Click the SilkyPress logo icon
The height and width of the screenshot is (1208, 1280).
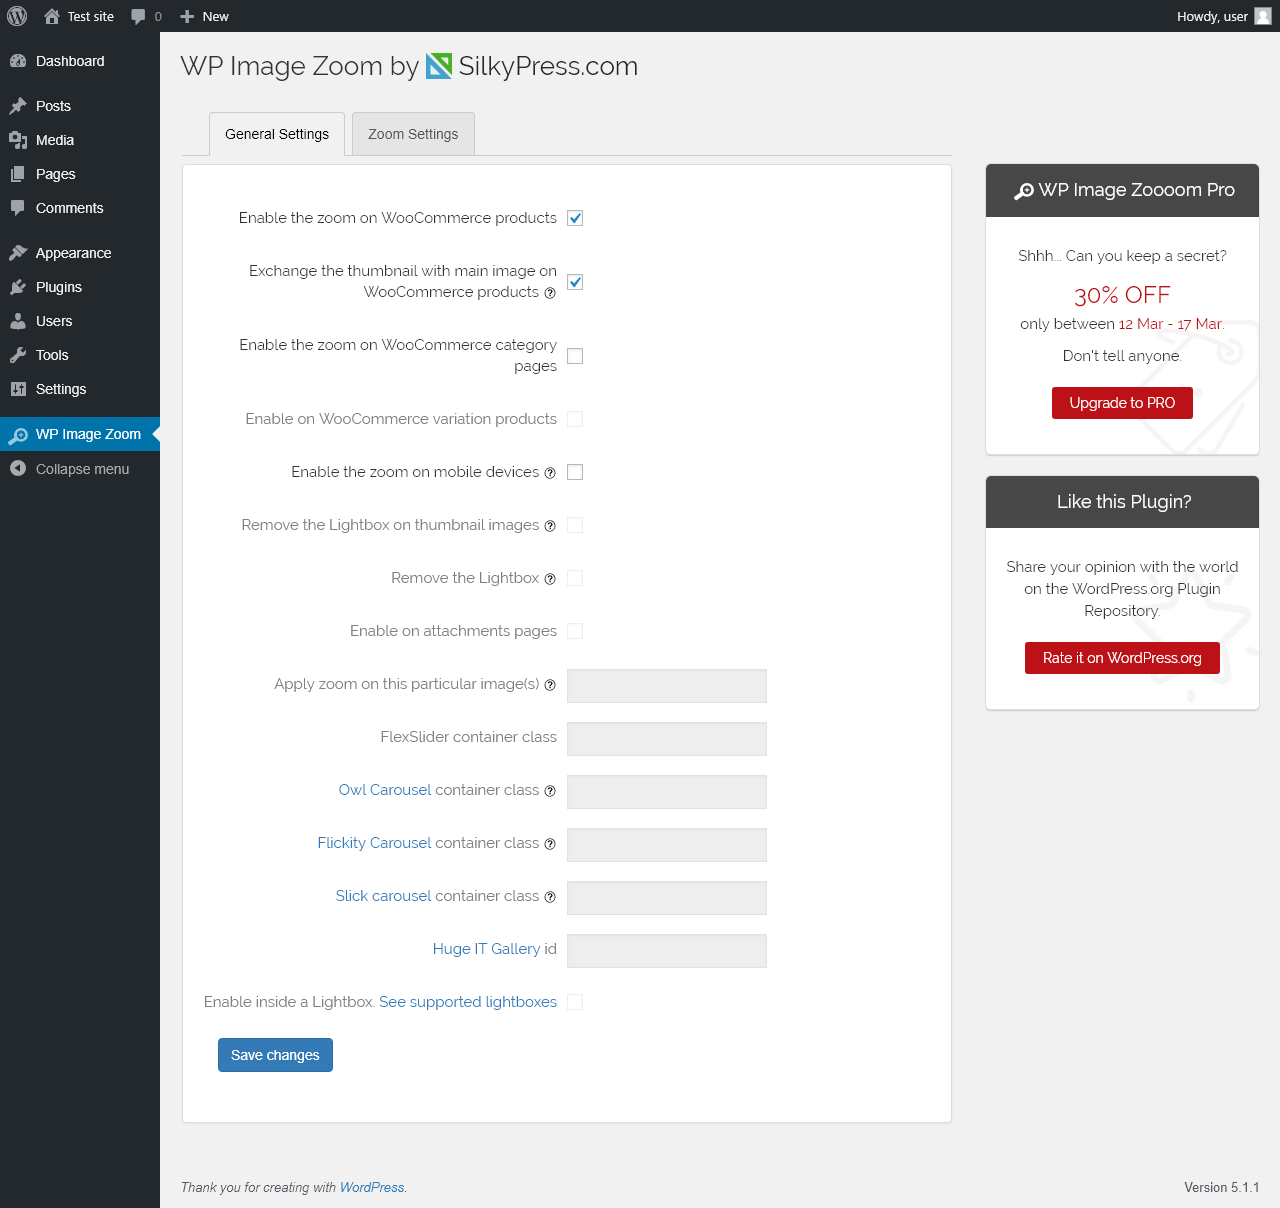pyautogui.click(x=439, y=66)
